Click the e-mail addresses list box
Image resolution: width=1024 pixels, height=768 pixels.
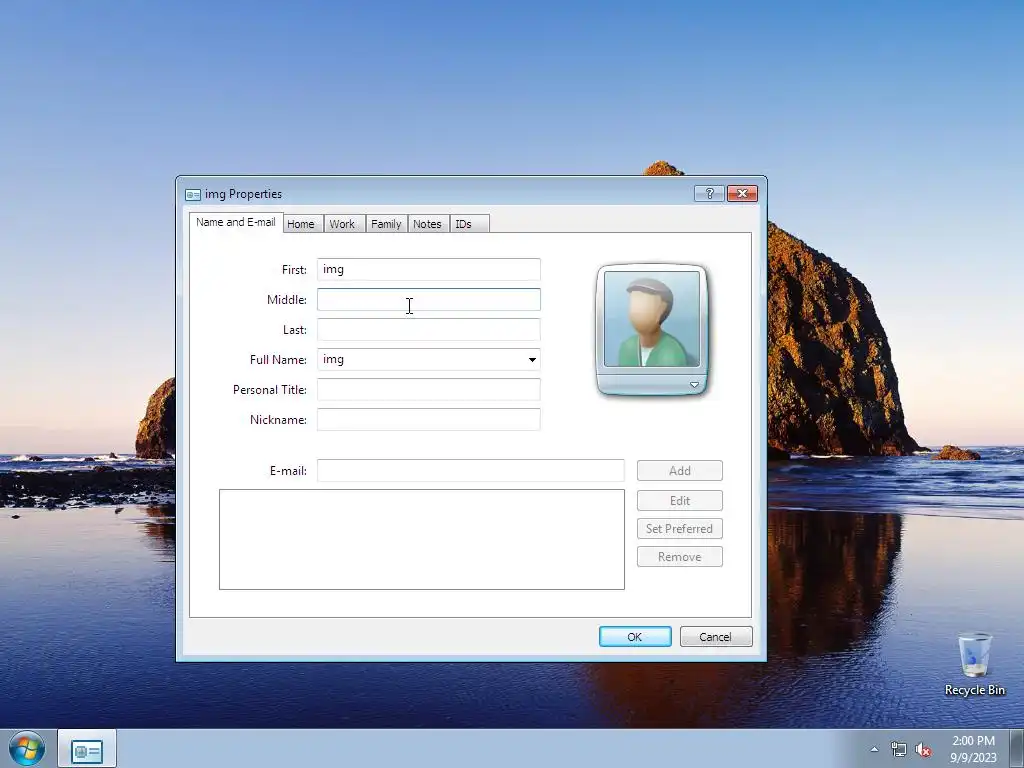tap(422, 539)
